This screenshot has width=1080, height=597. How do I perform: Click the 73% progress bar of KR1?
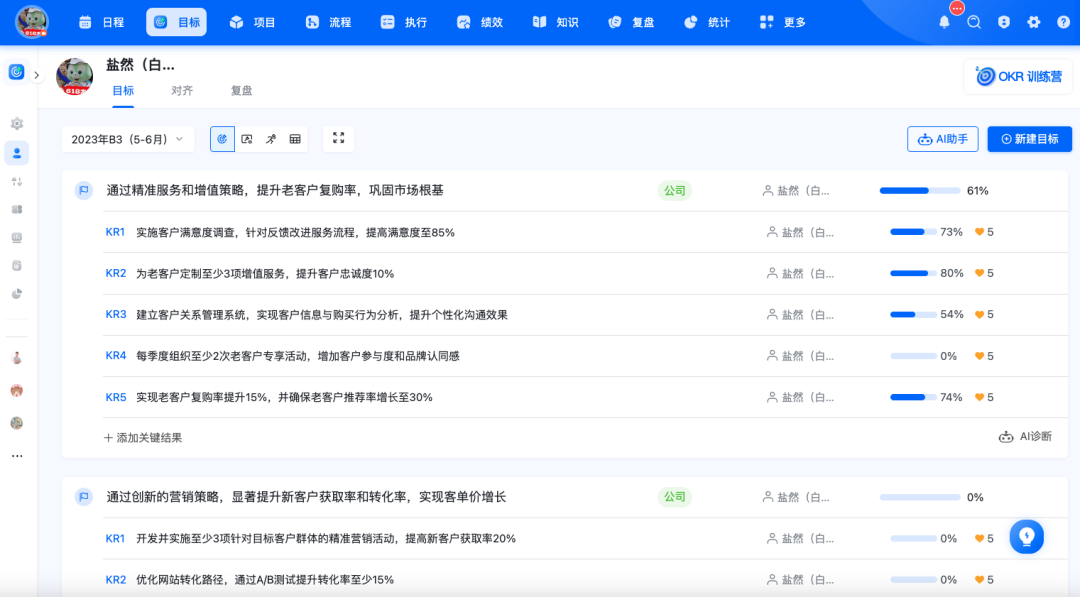coord(913,232)
